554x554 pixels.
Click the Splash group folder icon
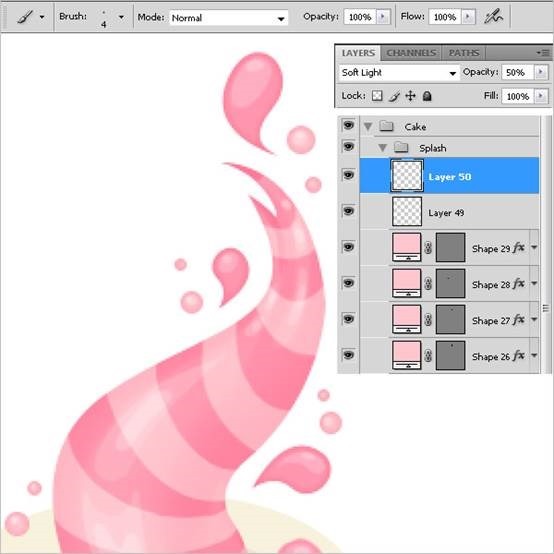coord(401,147)
